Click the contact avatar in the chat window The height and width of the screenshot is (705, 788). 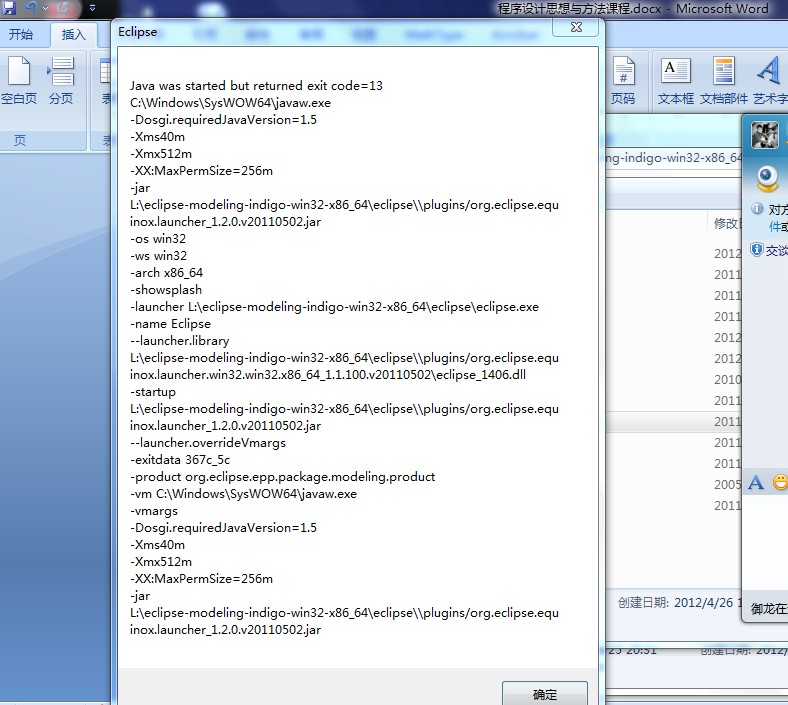(765, 134)
